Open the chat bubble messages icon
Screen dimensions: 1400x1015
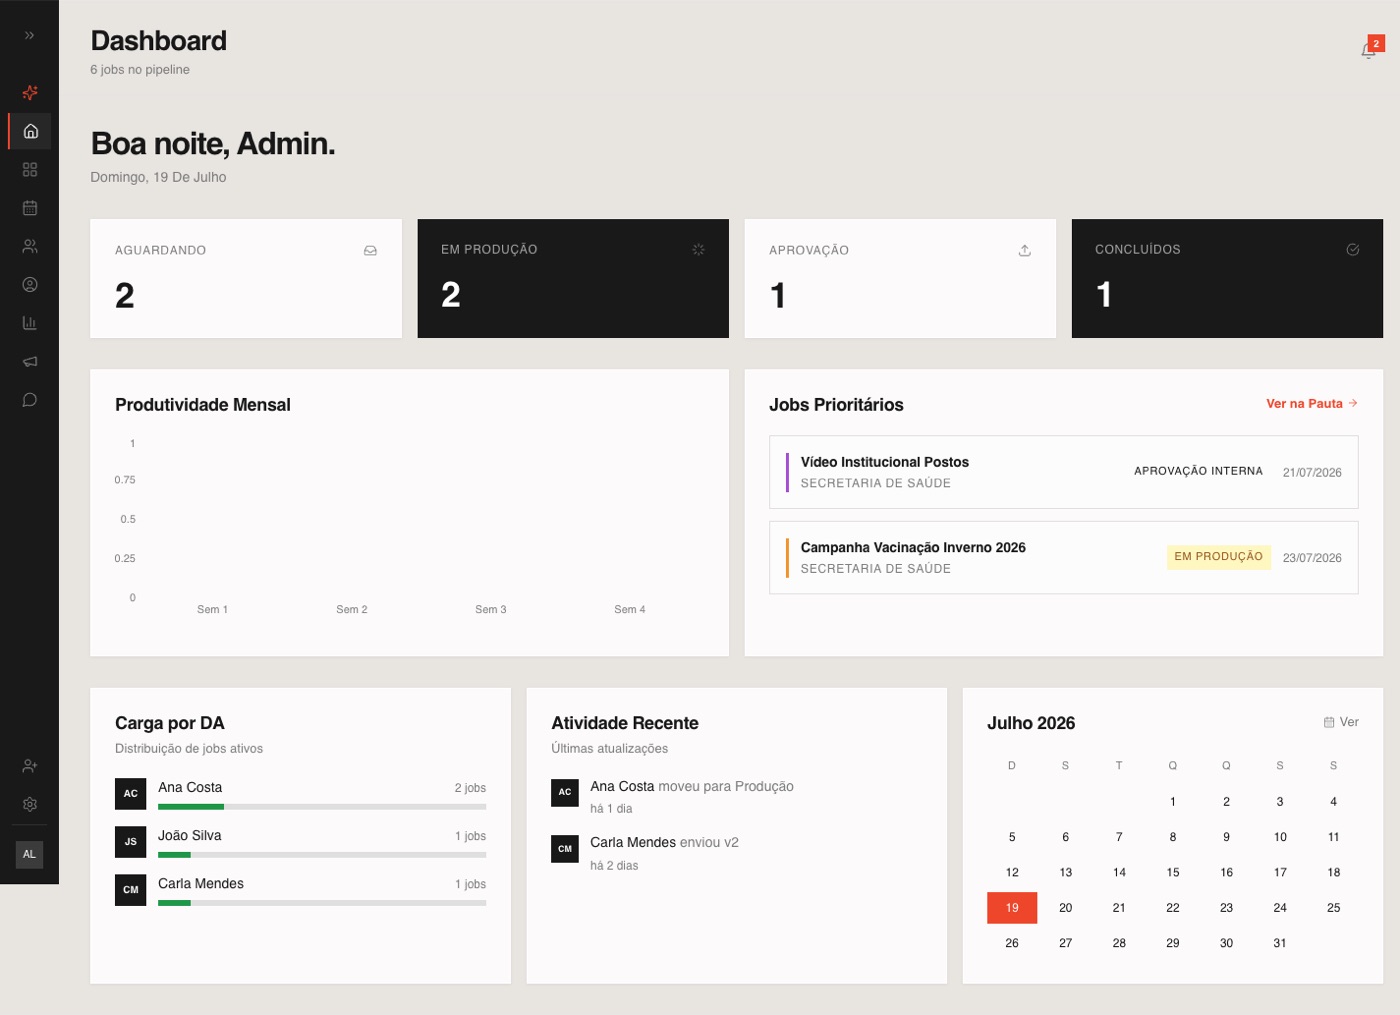tap(30, 400)
